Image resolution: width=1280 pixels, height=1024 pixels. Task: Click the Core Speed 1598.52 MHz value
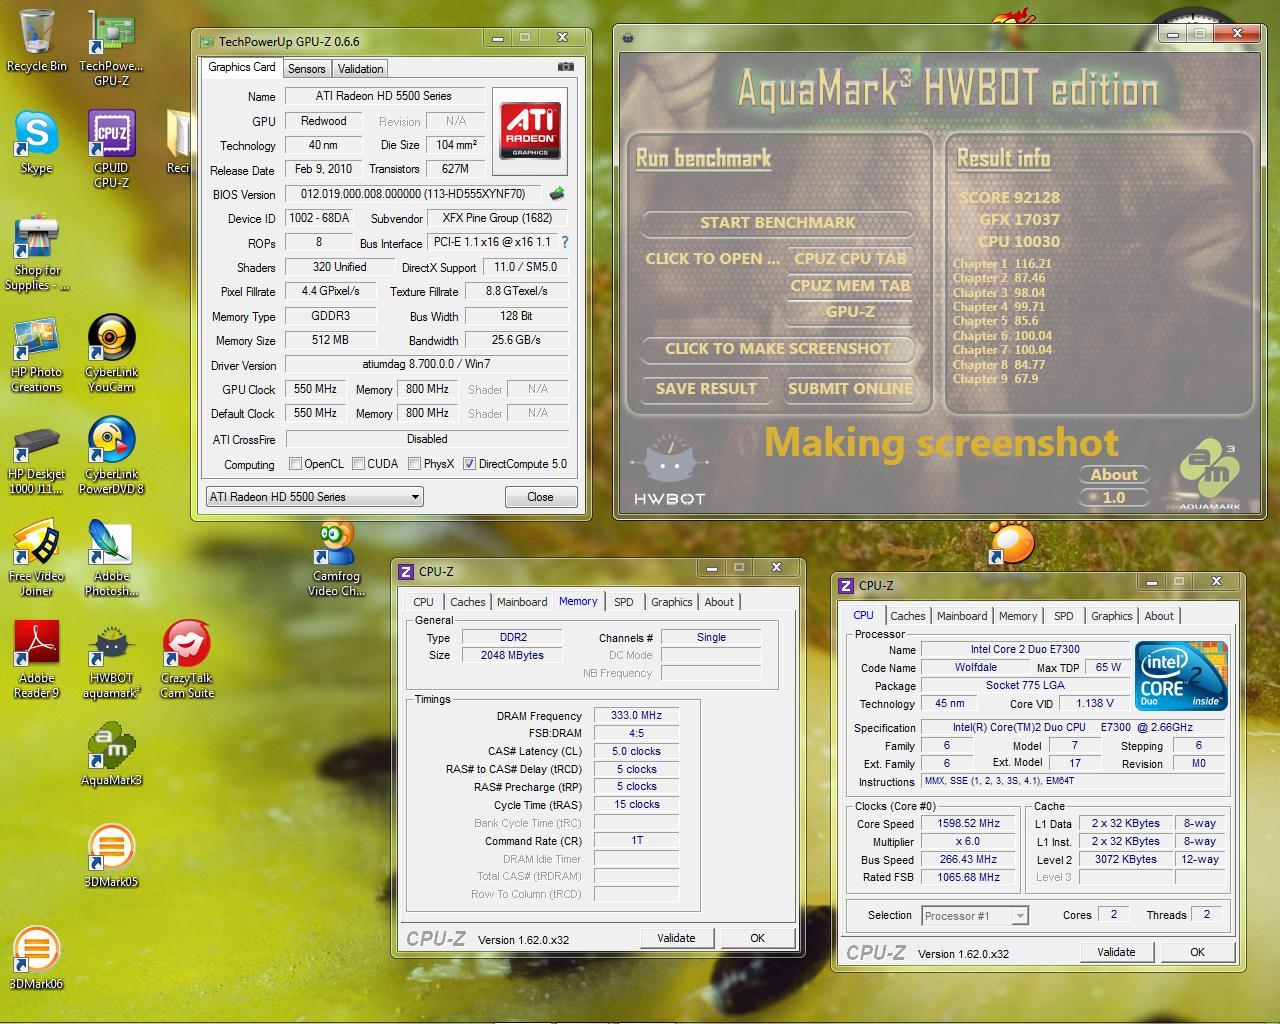(x=968, y=824)
